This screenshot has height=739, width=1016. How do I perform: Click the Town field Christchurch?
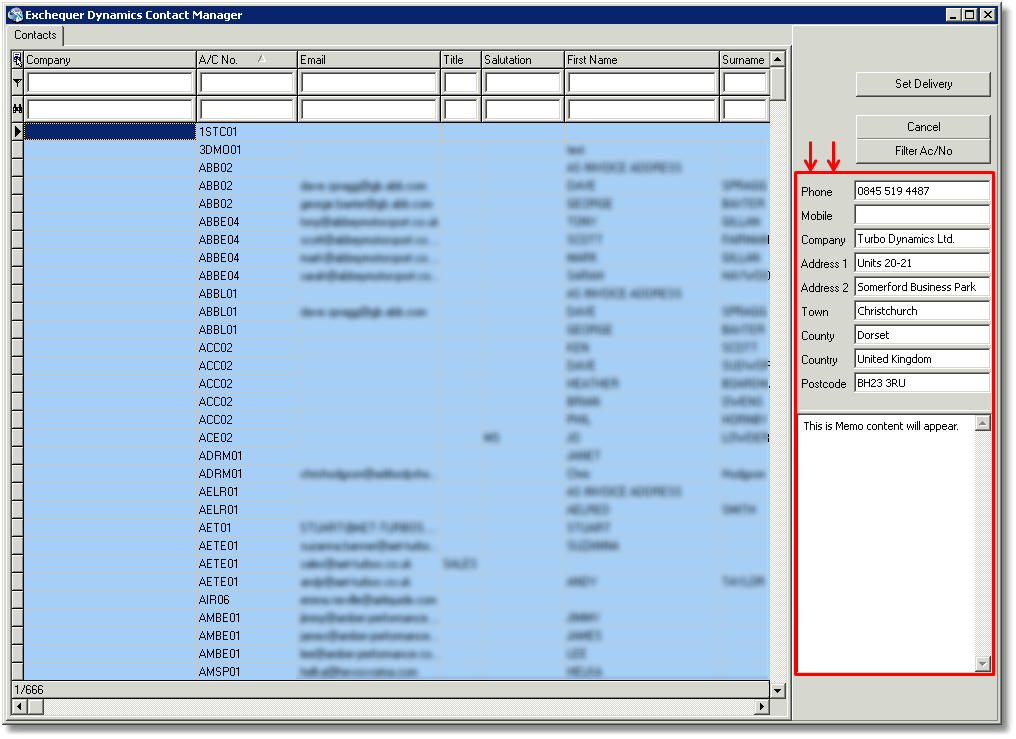tap(922, 311)
